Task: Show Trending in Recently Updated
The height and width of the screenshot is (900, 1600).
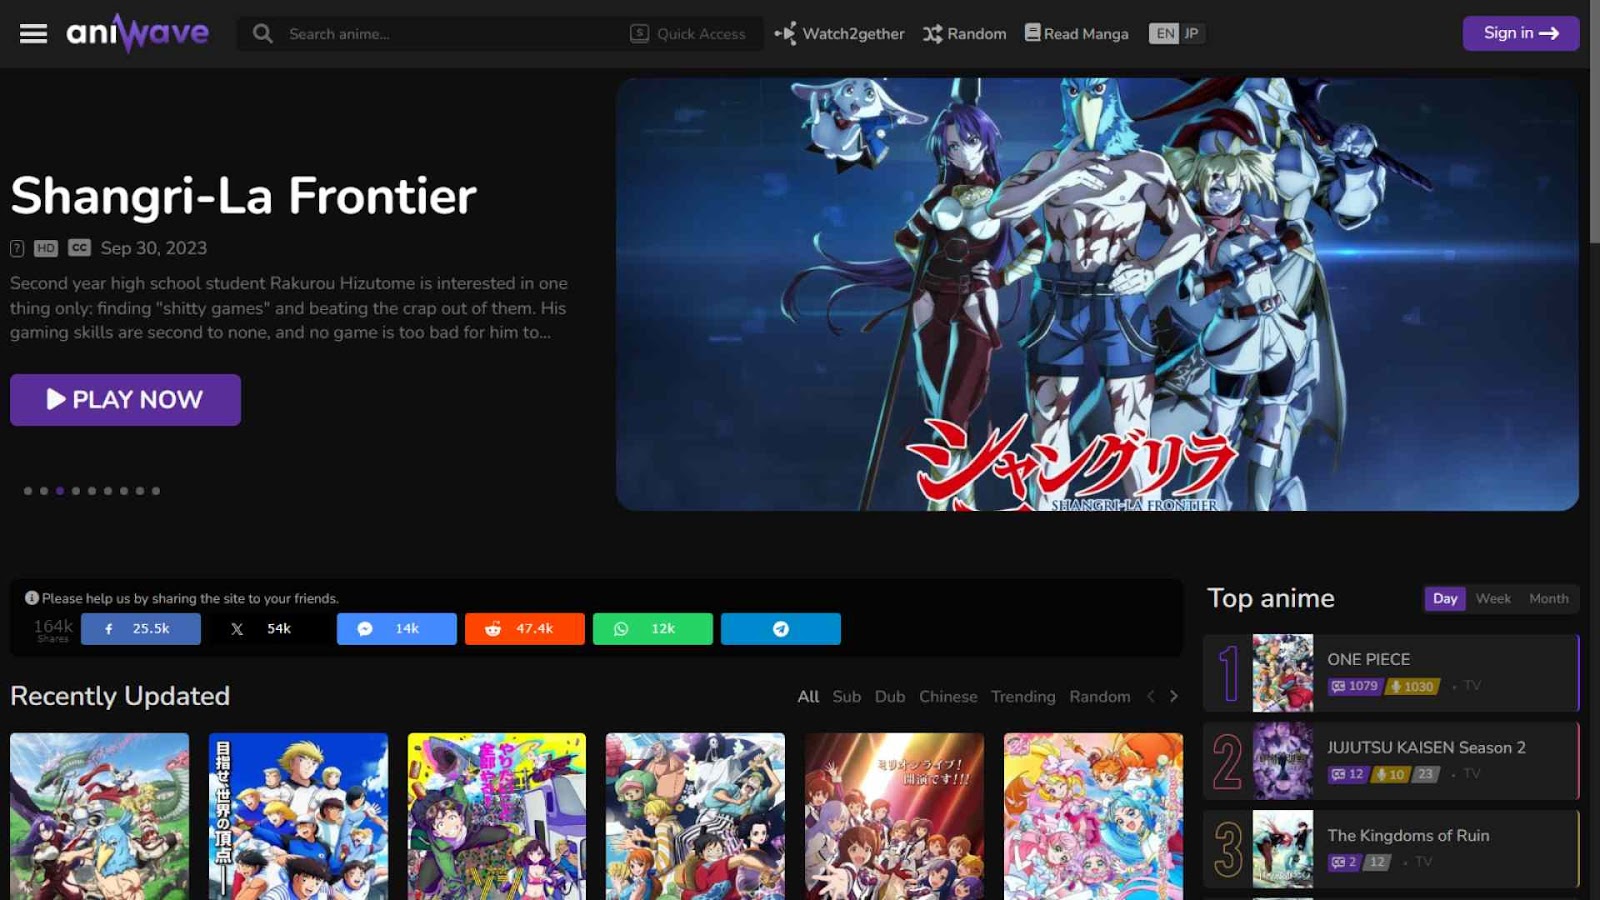Action: pos(1023,697)
